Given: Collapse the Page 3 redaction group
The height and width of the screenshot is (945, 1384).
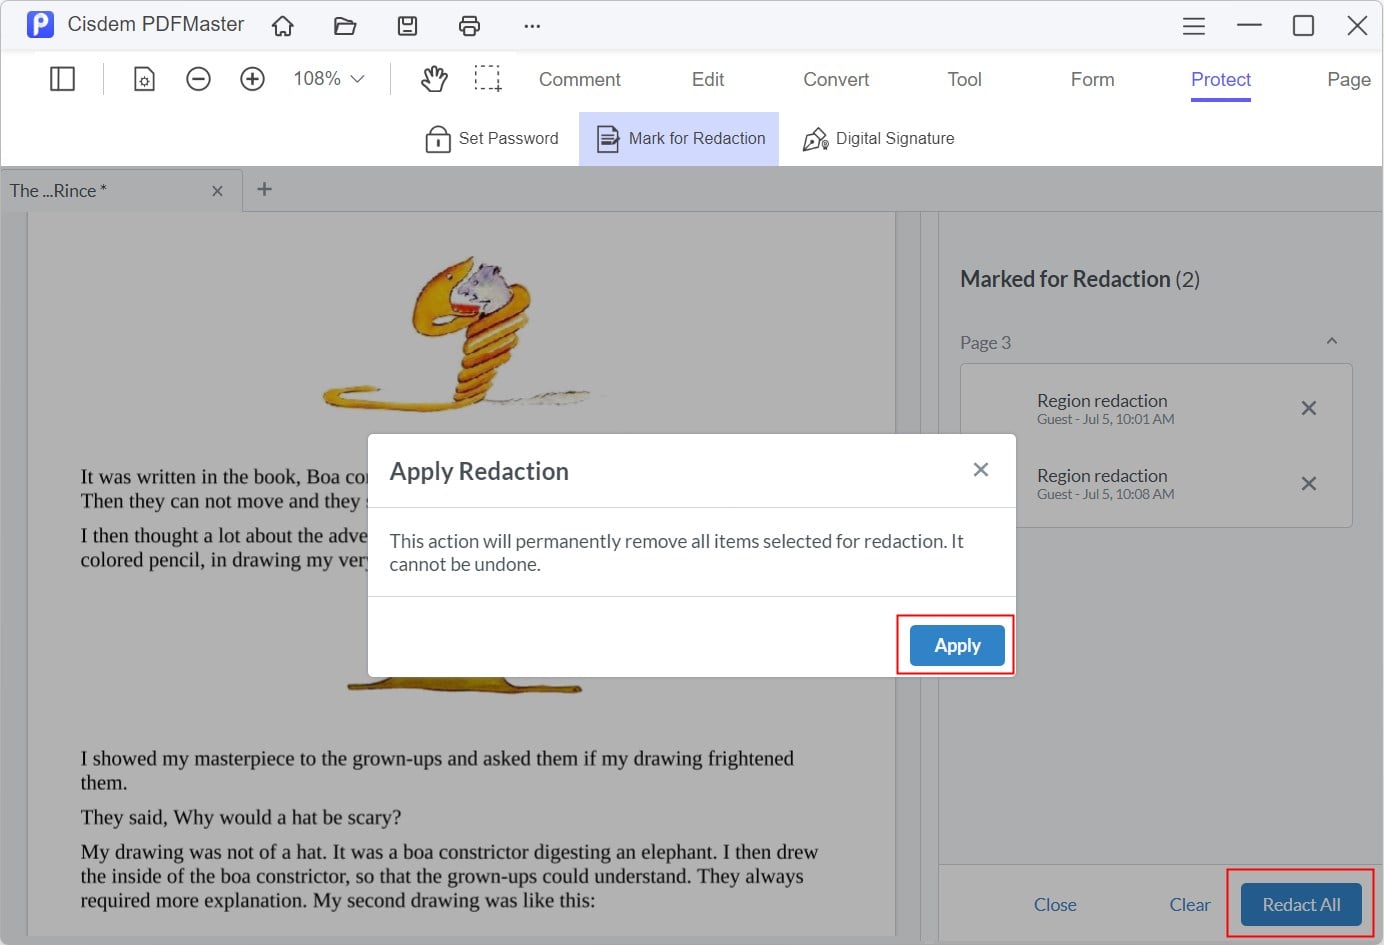Looking at the screenshot, I should [x=1331, y=342].
